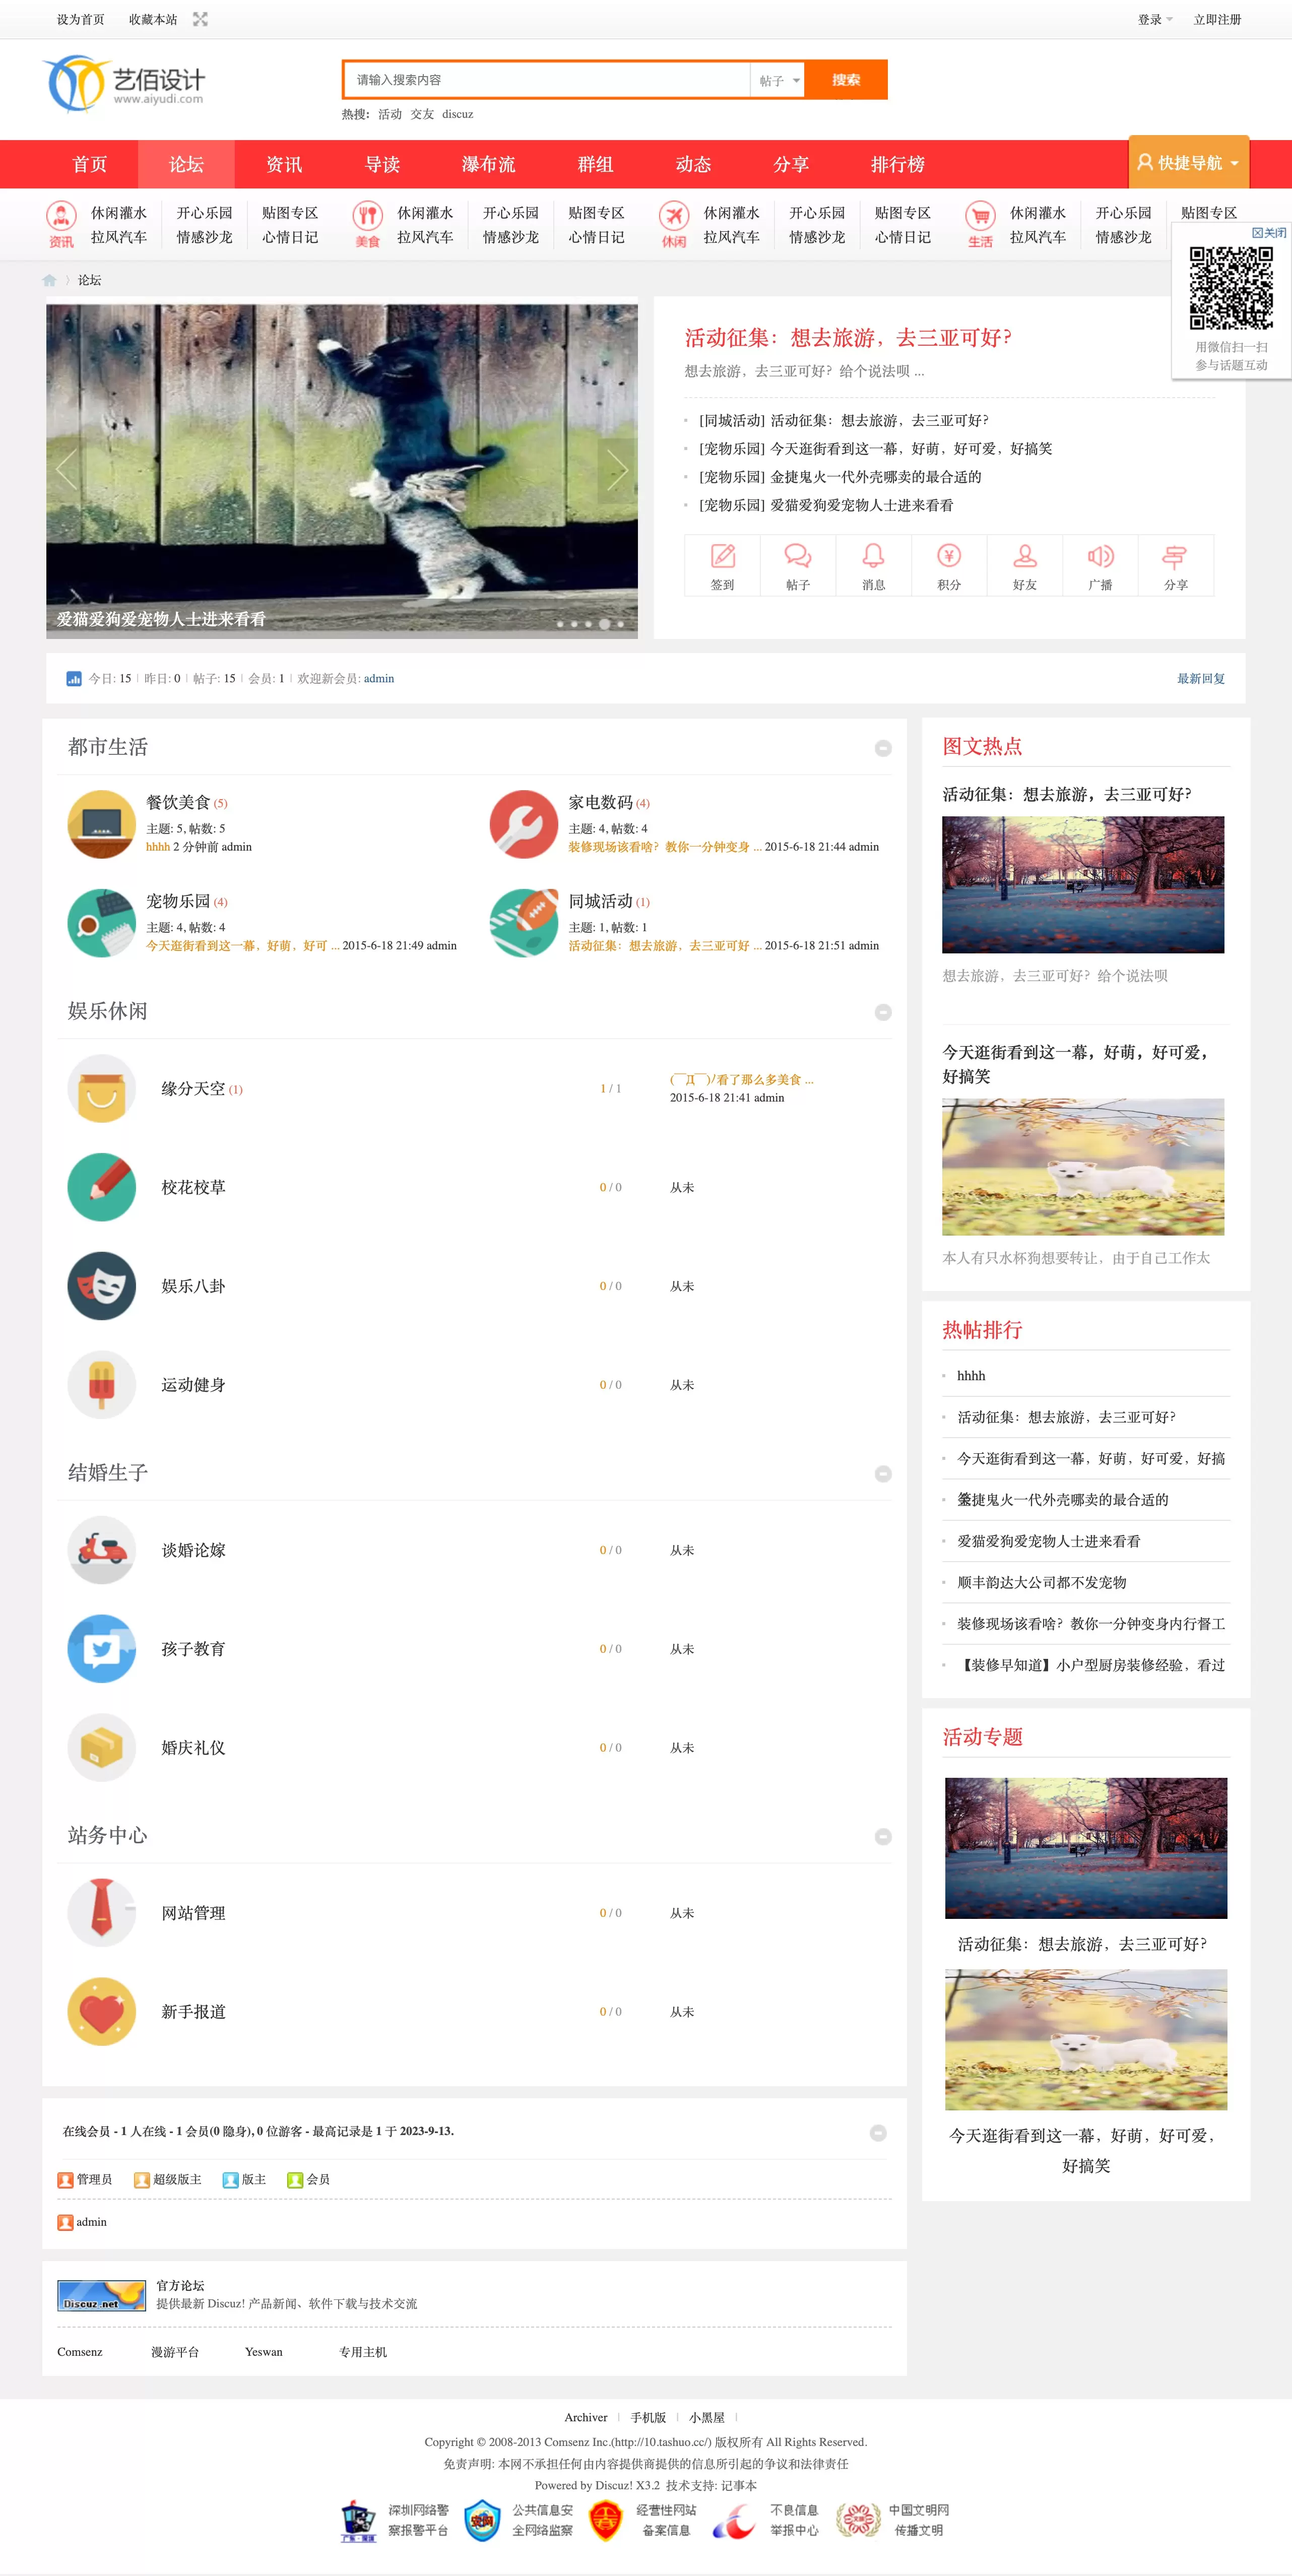Image resolution: width=1292 pixels, height=2576 pixels.
Task: Go to the previous slideshow image arrow
Action: pos(66,470)
